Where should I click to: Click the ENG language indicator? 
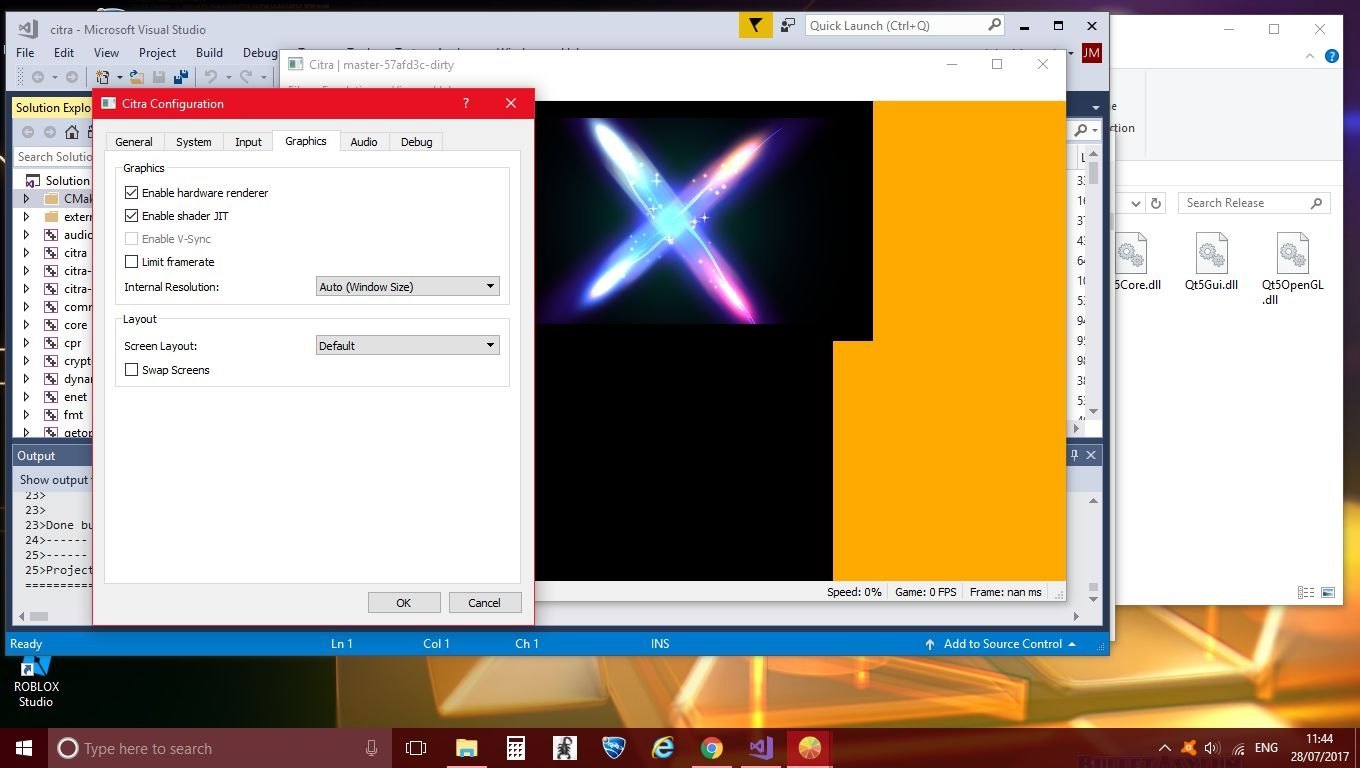1266,748
